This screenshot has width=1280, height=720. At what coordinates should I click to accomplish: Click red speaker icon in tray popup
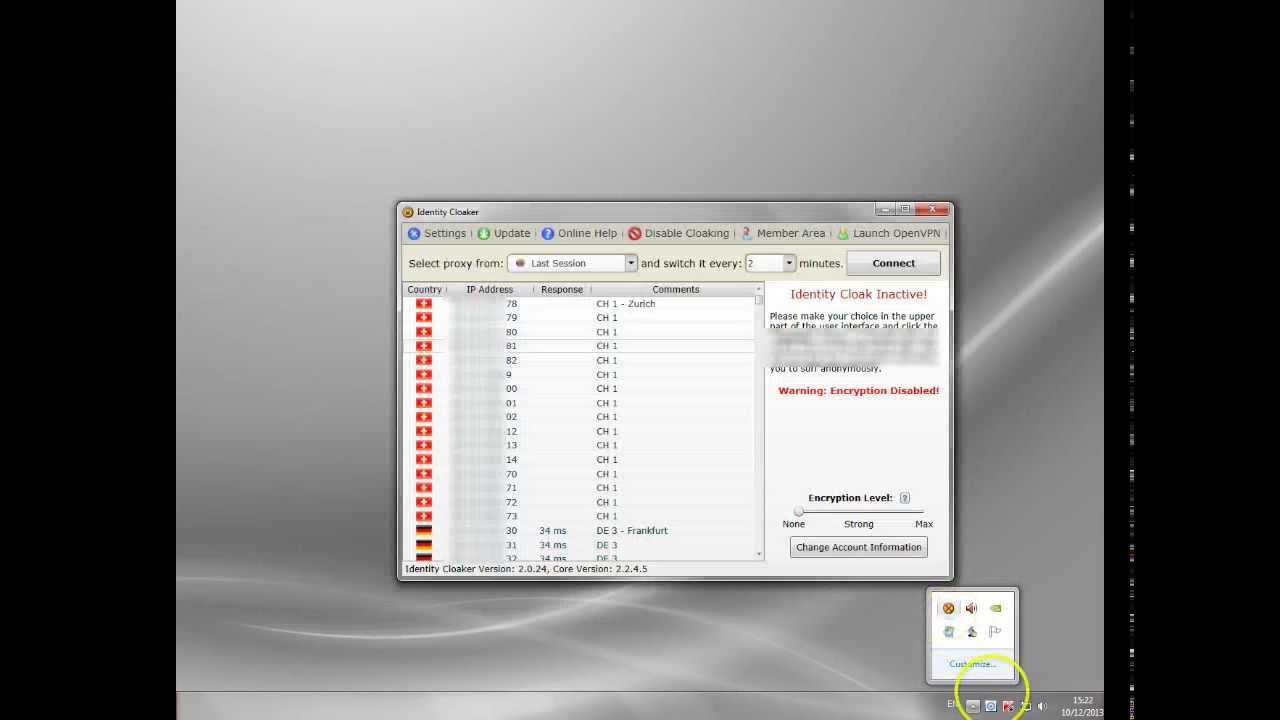(x=971, y=608)
